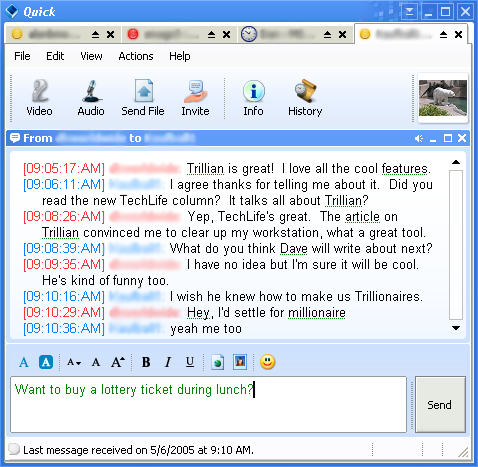The width and height of the screenshot is (478, 467).
Task: Reset font to normal size with plain A
Action: [96, 362]
